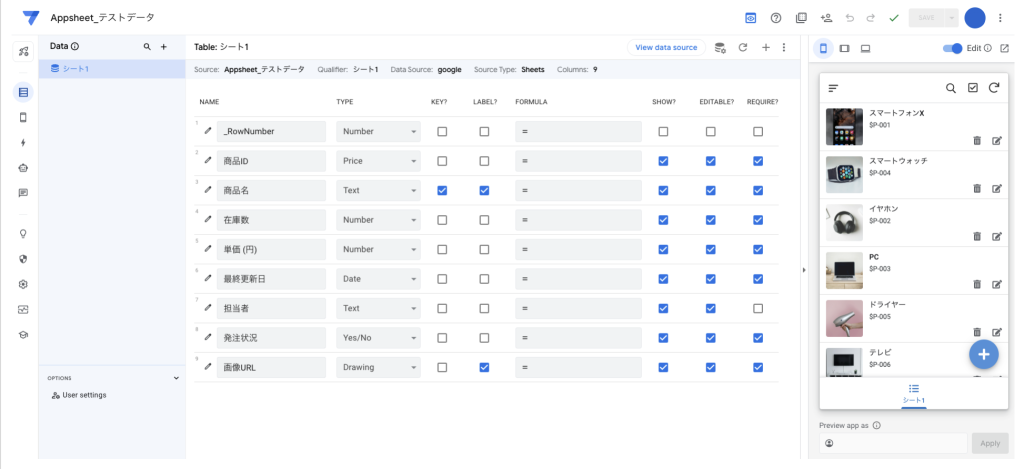Click the regenerate schema refresh icon
This screenshot has height=469, width=1024.
click(743, 47)
